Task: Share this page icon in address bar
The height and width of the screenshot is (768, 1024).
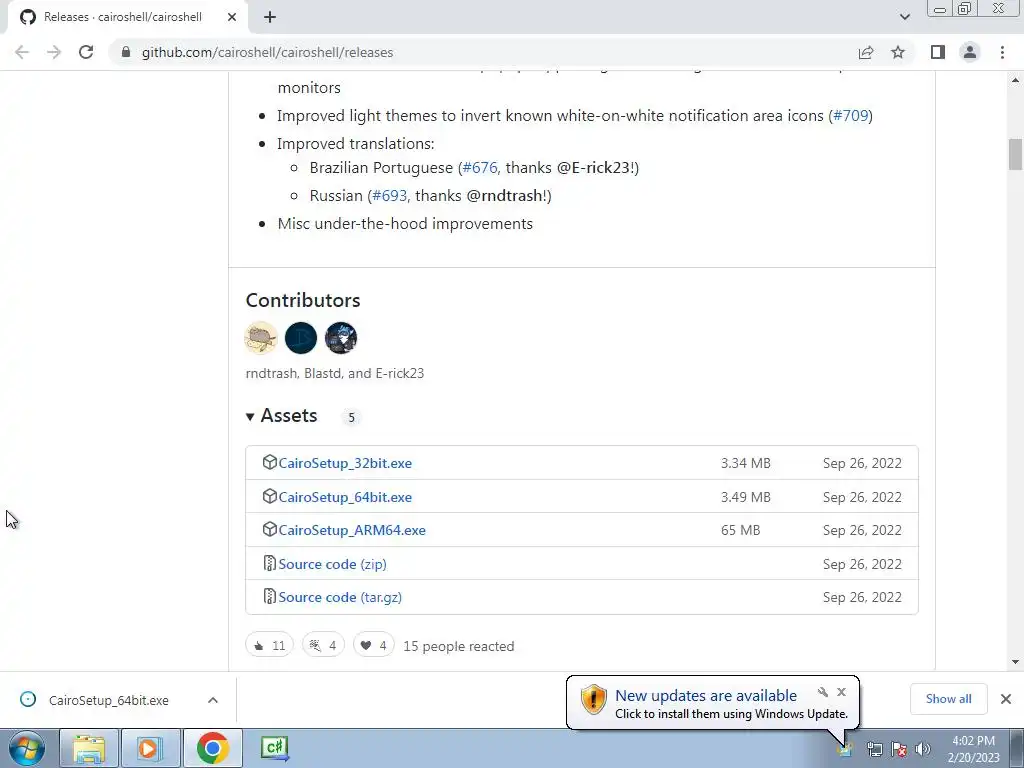Action: (866, 52)
